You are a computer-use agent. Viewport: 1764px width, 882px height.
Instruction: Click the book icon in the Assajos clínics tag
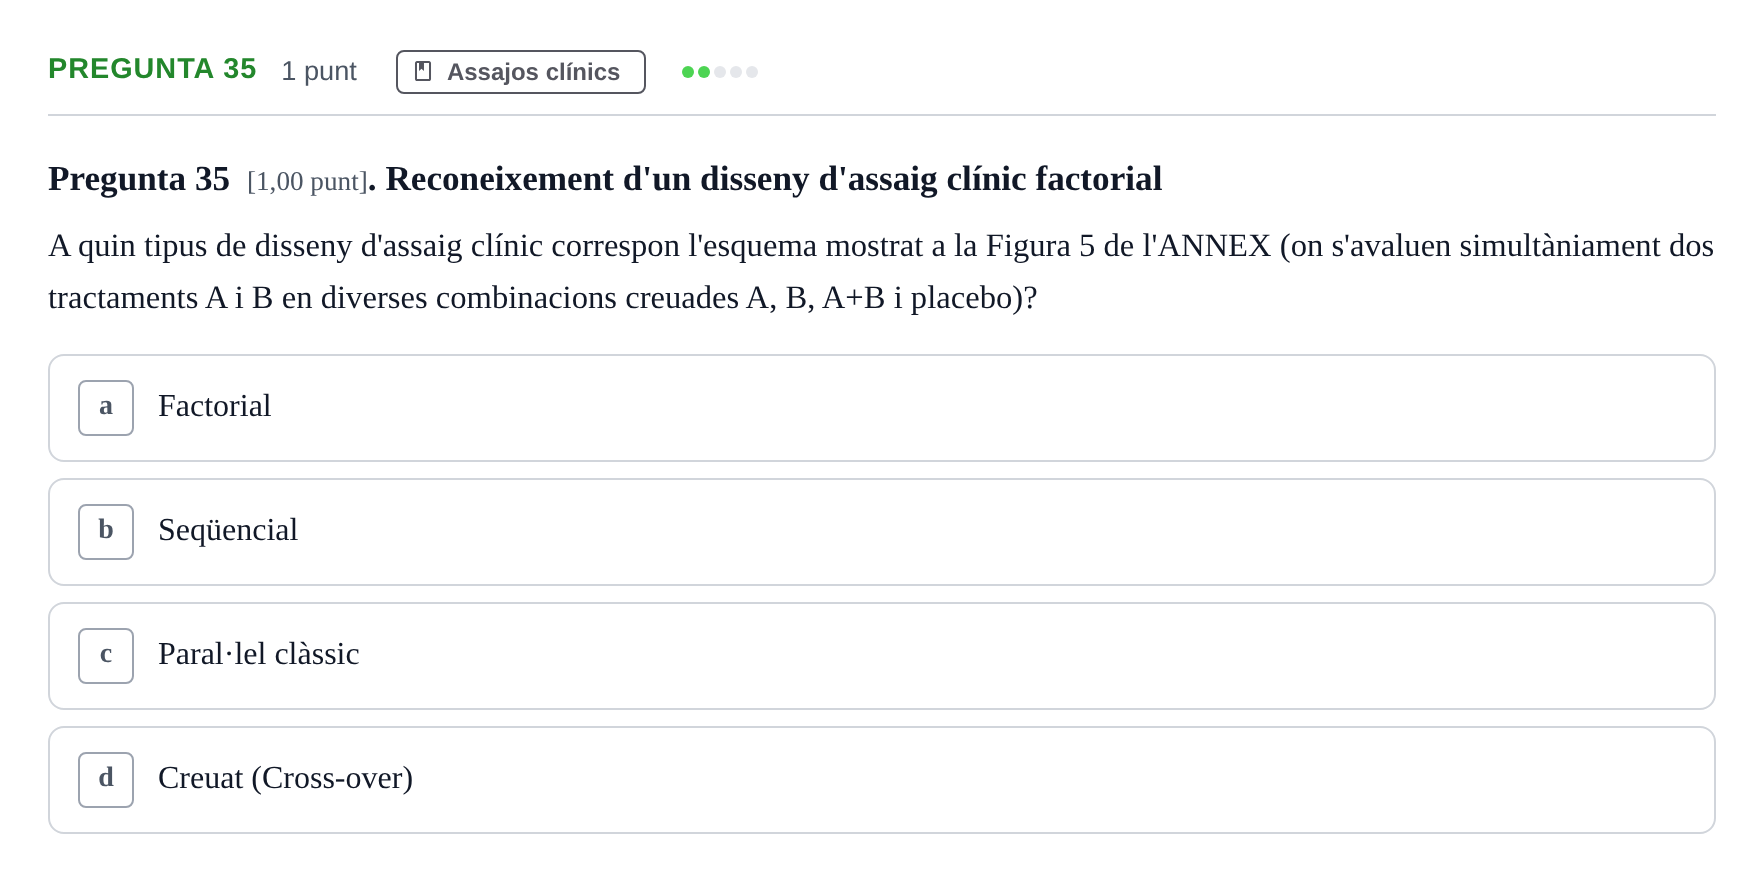click(423, 71)
